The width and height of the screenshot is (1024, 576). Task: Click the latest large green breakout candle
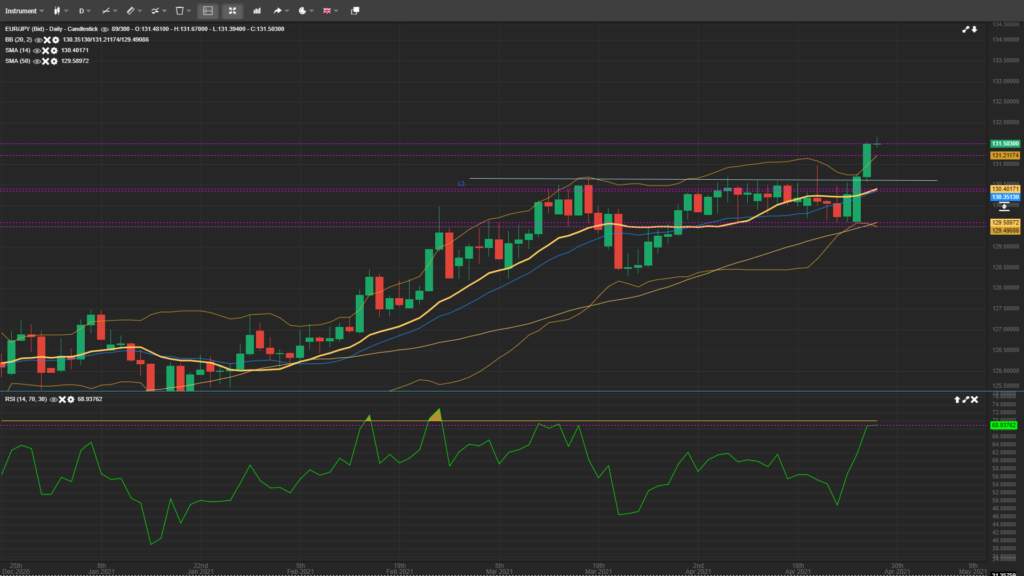point(867,161)
